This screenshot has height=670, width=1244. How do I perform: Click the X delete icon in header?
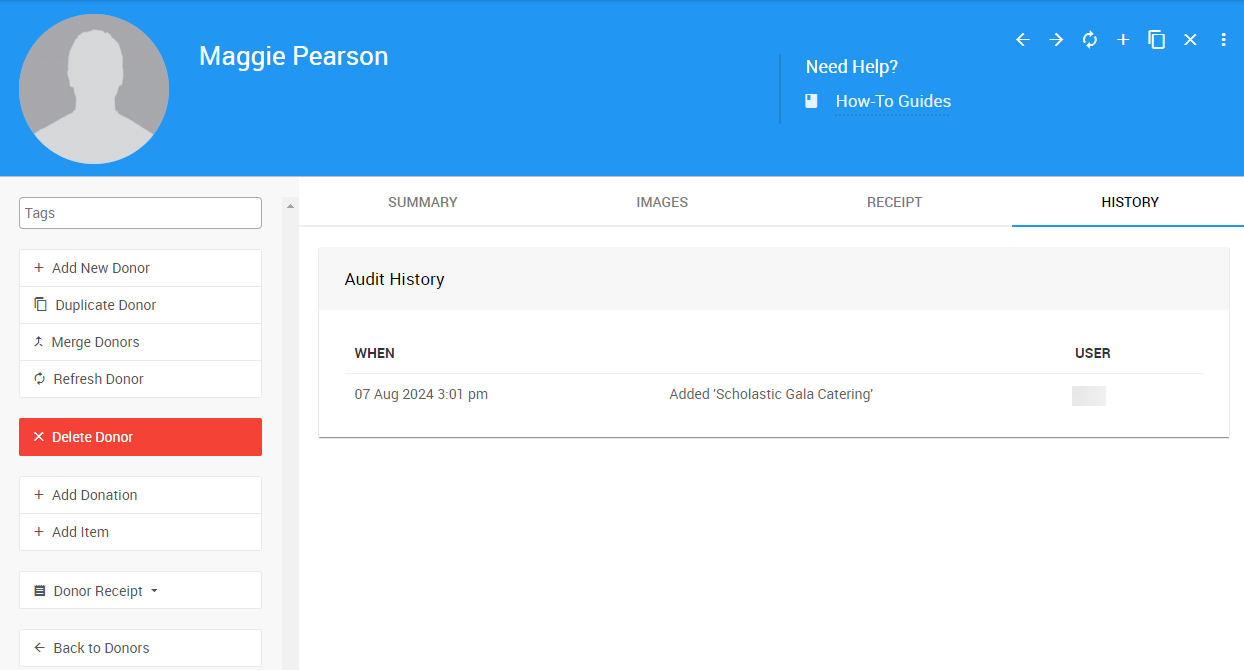click(x=1190, y=40)
